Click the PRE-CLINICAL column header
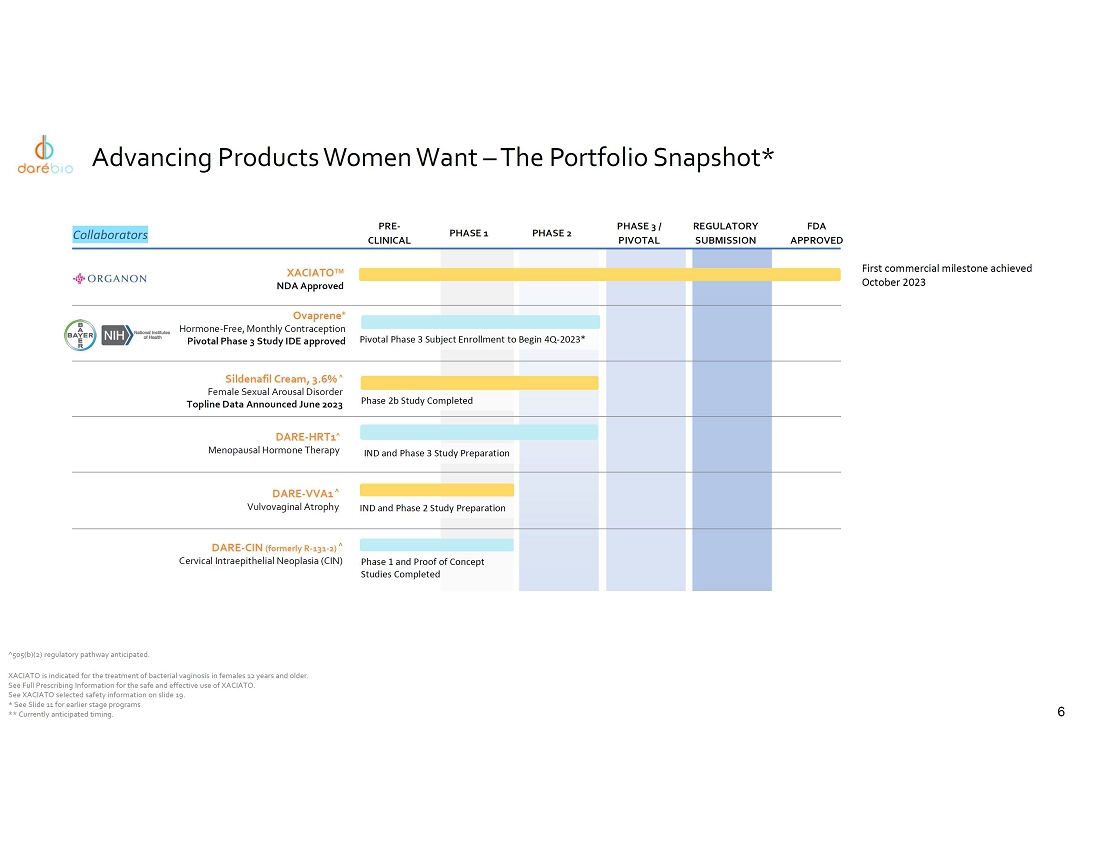Screen dimensions: 1100x852 pos(389,233)
